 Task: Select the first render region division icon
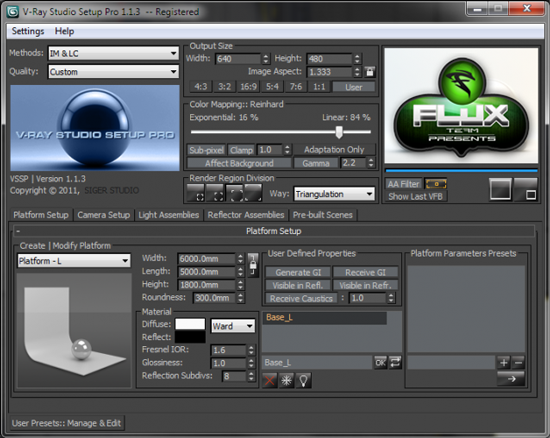196,193
